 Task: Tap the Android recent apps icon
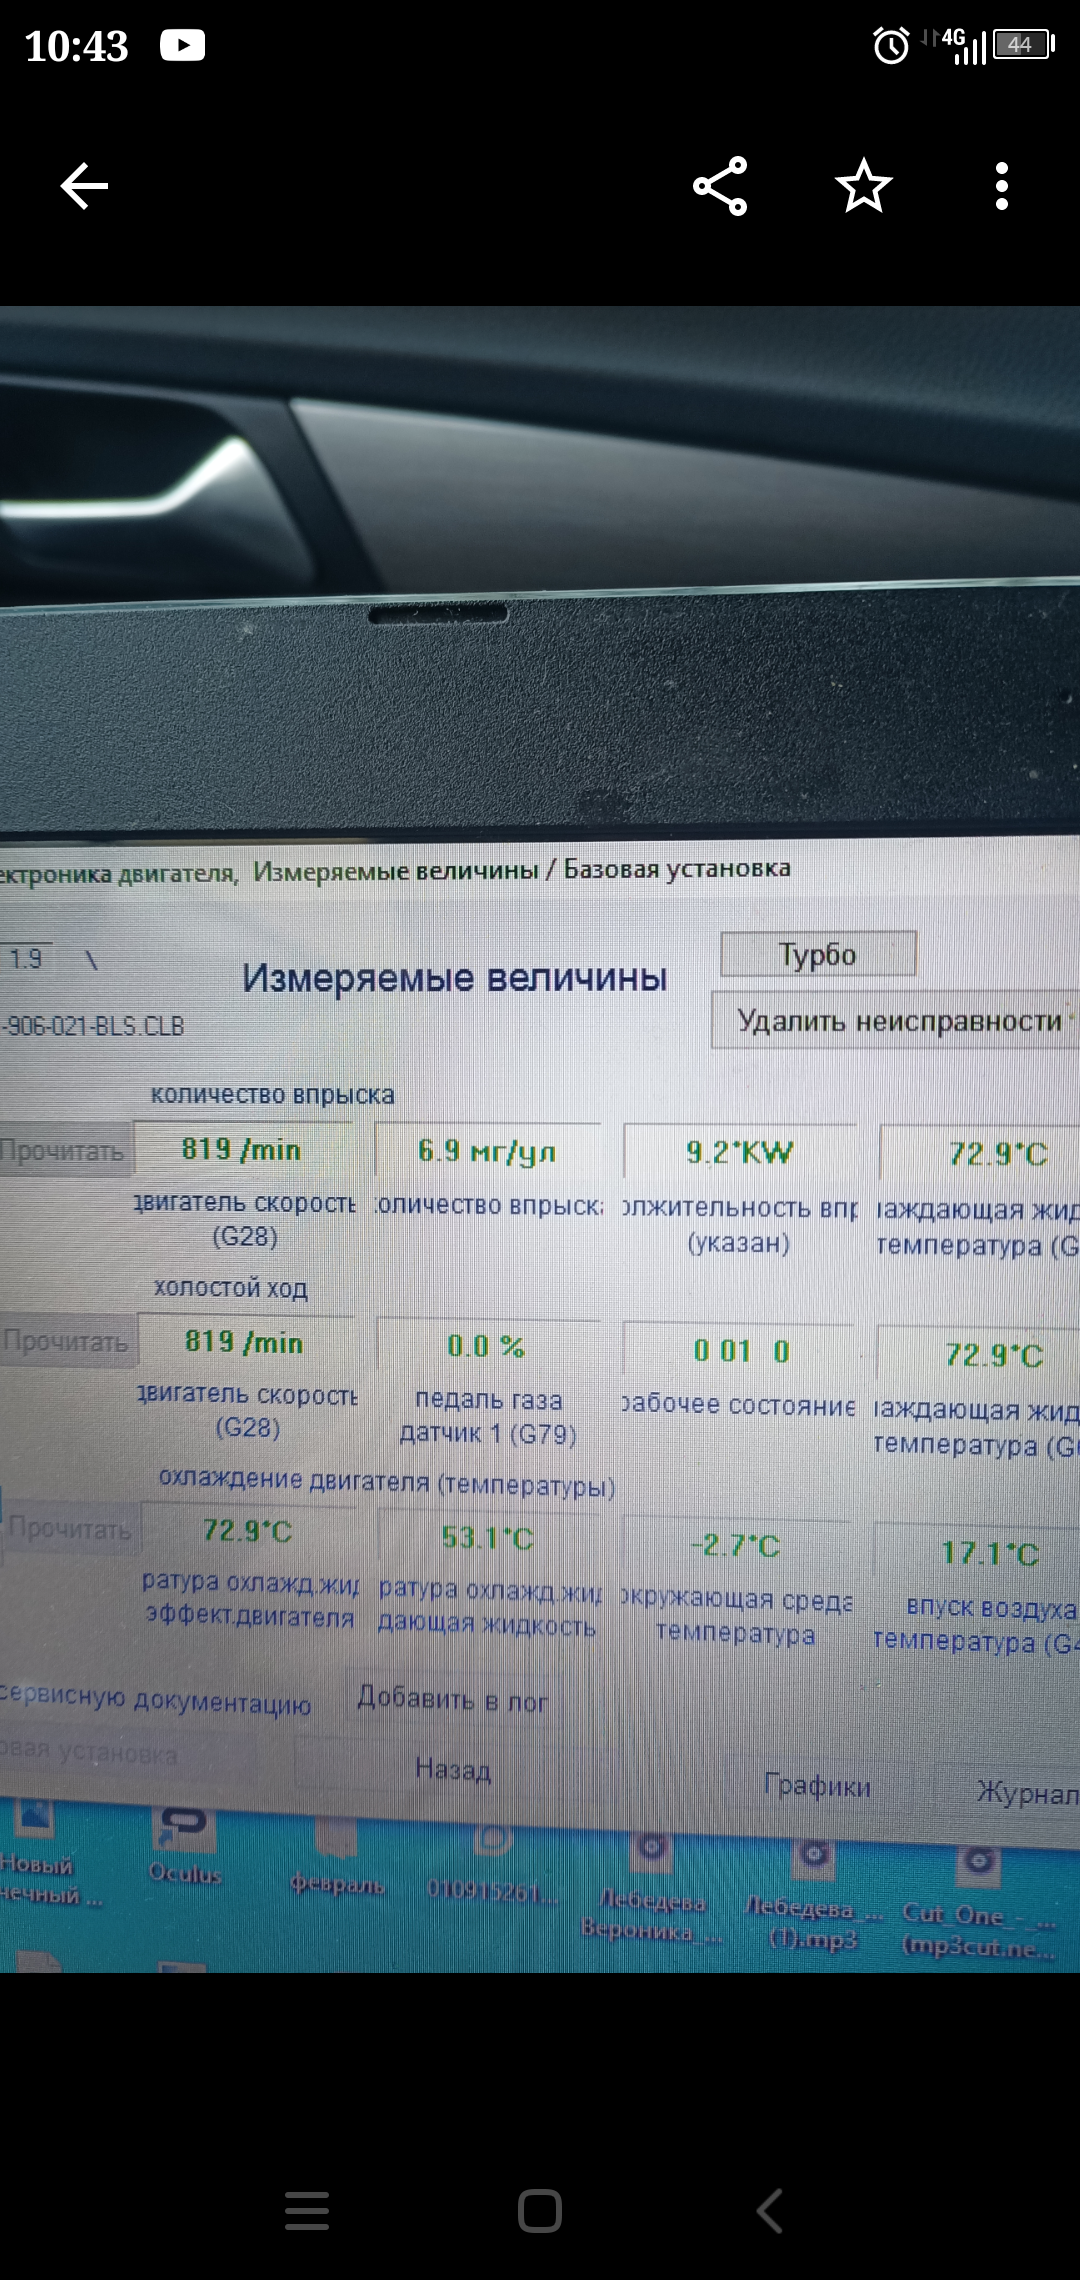pyautogui.click(x=307, y=2210)
